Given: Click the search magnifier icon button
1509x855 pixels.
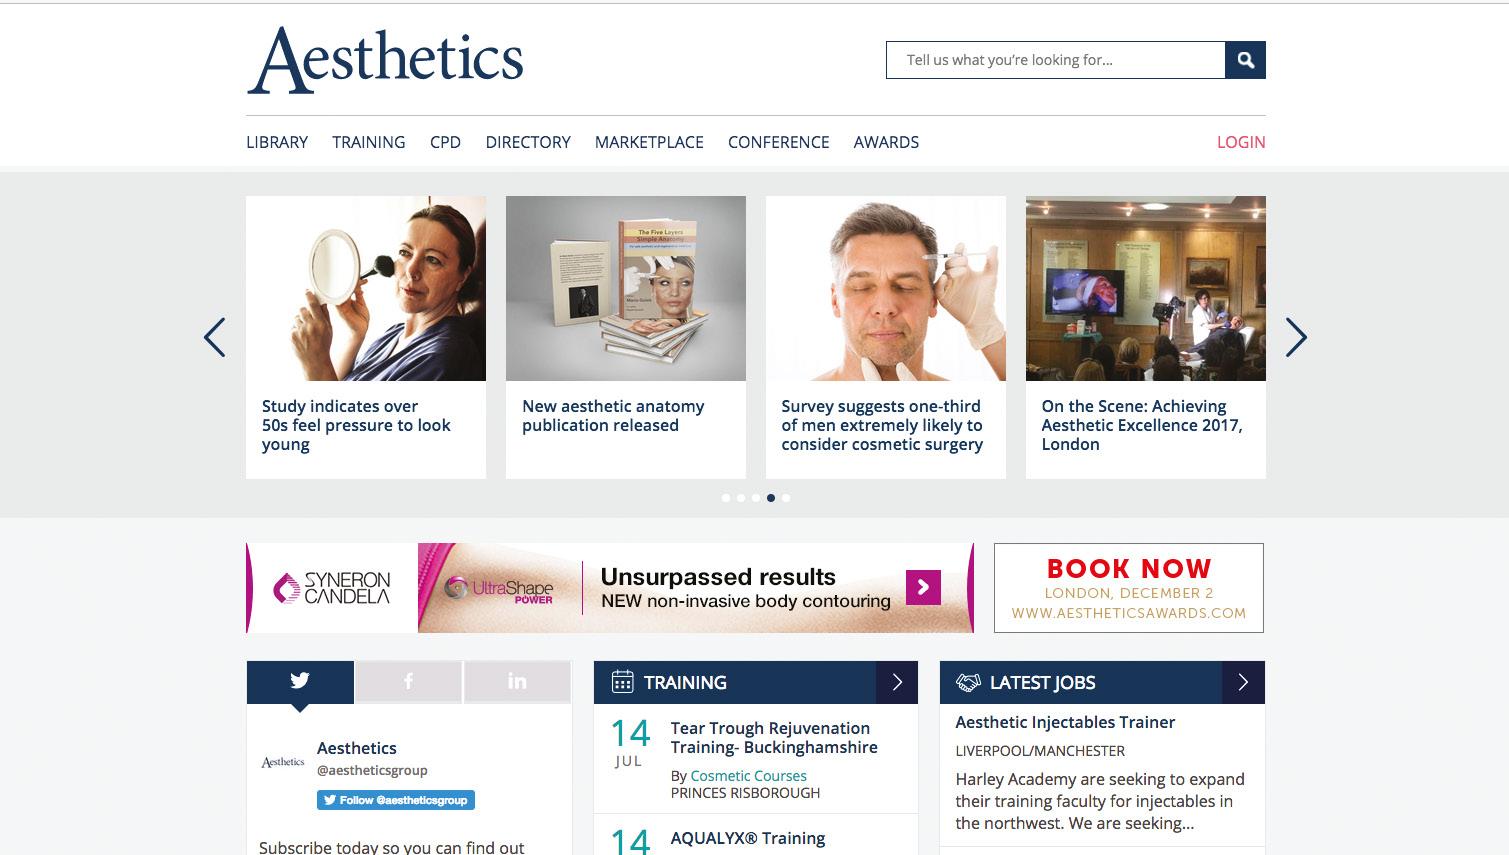Looking at the screenshot, I should [x=1245, y=60].
